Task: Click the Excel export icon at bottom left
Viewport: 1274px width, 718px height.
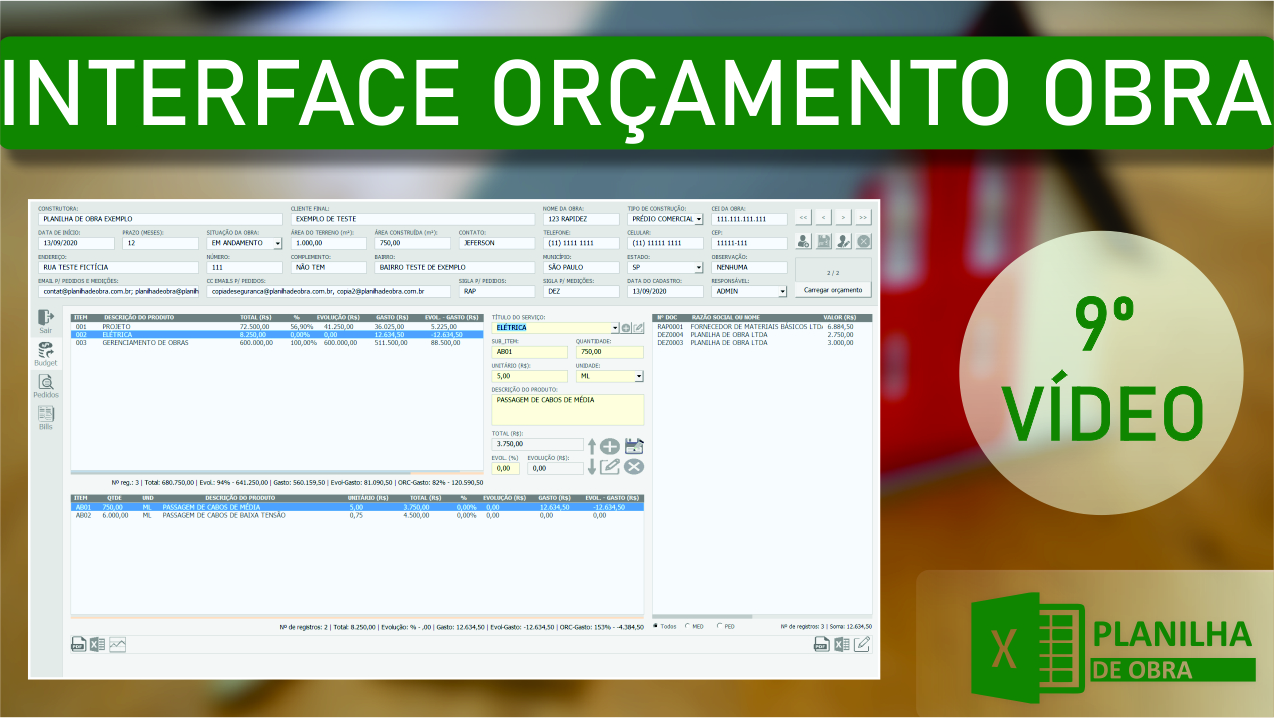Action: tap(99, 644)
